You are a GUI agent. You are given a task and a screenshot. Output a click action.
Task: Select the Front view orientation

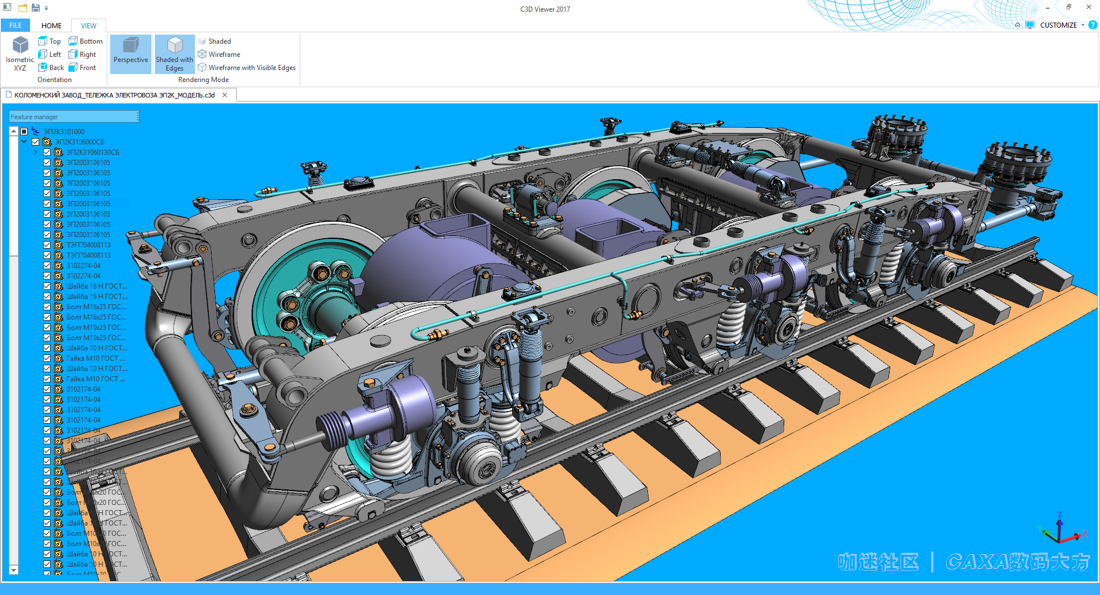[x=82, y=67]
